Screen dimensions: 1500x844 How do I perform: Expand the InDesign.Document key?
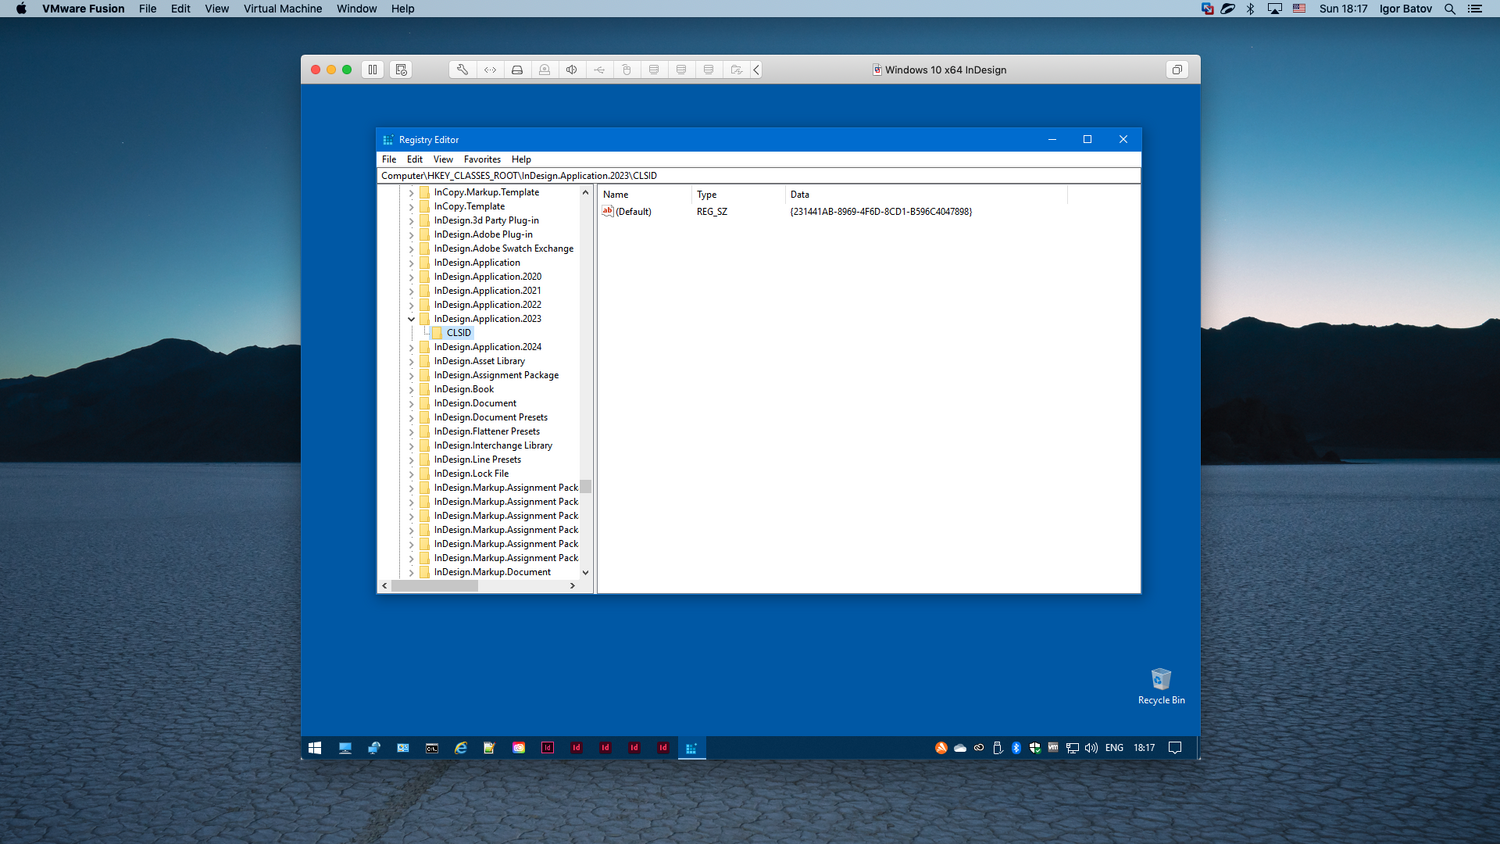pos(411,404)
